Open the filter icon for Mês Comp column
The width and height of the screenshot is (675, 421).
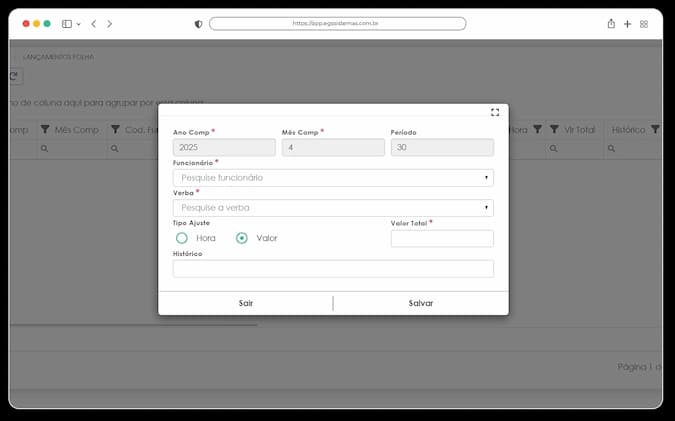[x=45, y=129]
